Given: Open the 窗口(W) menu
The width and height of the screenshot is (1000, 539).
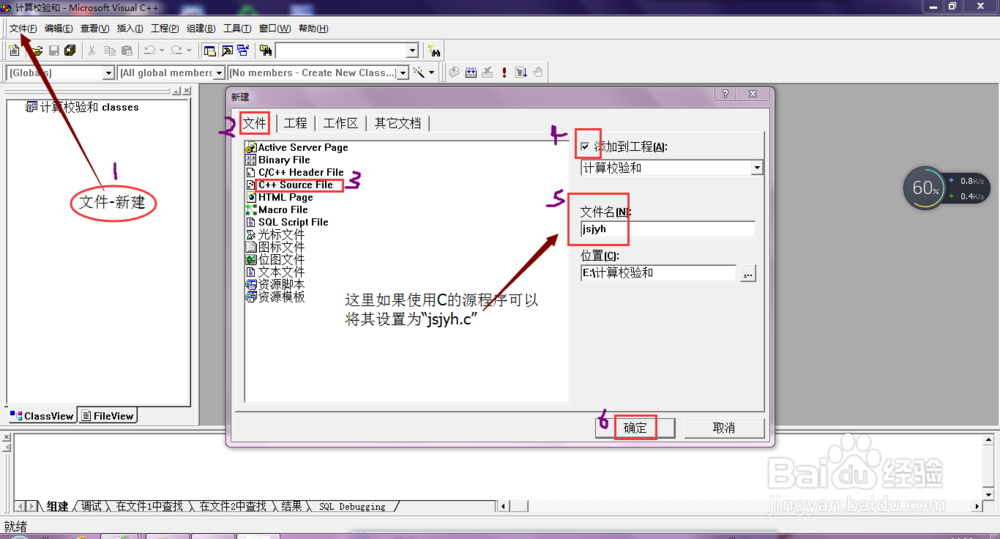Looking at the screenshot, I should pos(275,29).
